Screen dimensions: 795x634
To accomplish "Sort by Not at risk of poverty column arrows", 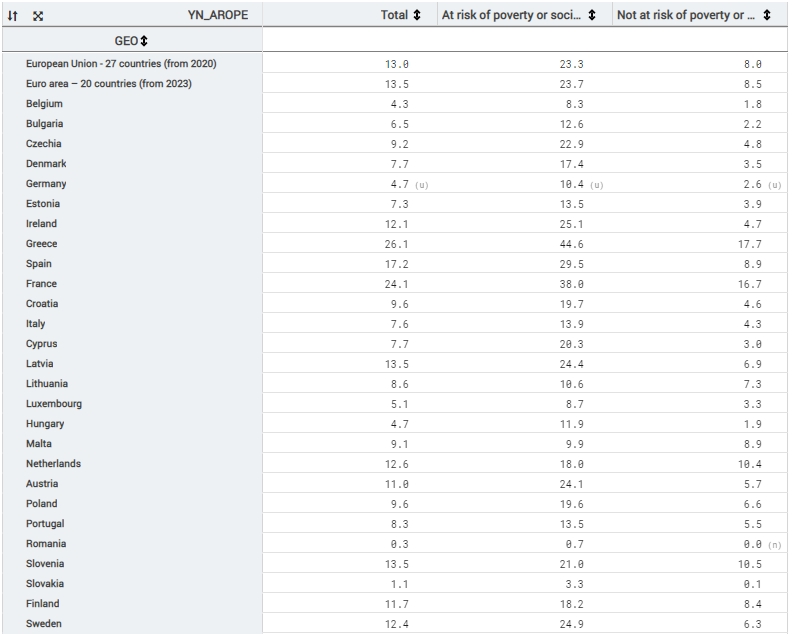I will pos(767,15).
